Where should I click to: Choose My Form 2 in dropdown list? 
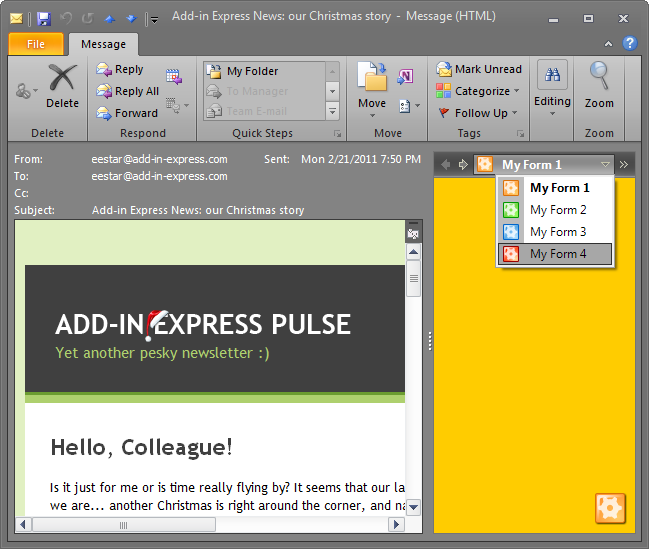[x=556, y=210]
